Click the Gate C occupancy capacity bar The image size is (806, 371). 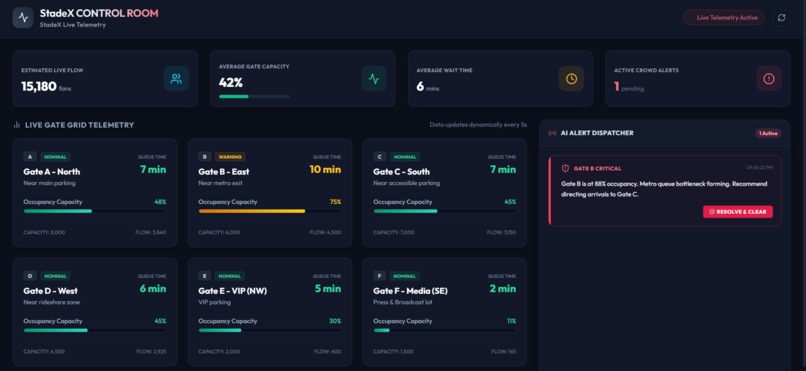445,211
